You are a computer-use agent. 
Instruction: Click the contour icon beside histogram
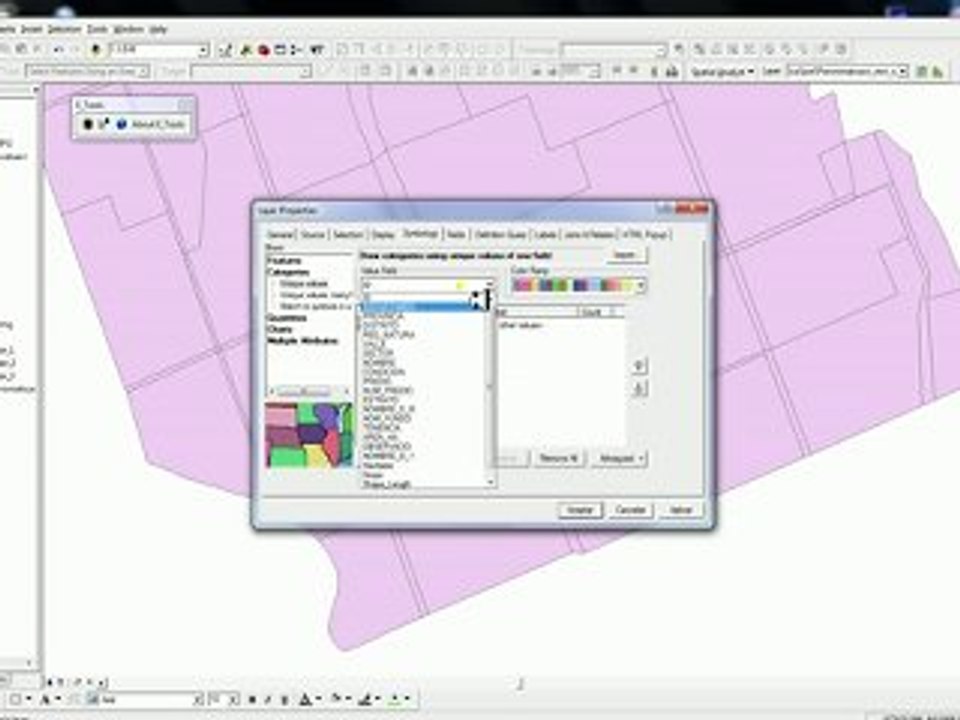point(937,72)
